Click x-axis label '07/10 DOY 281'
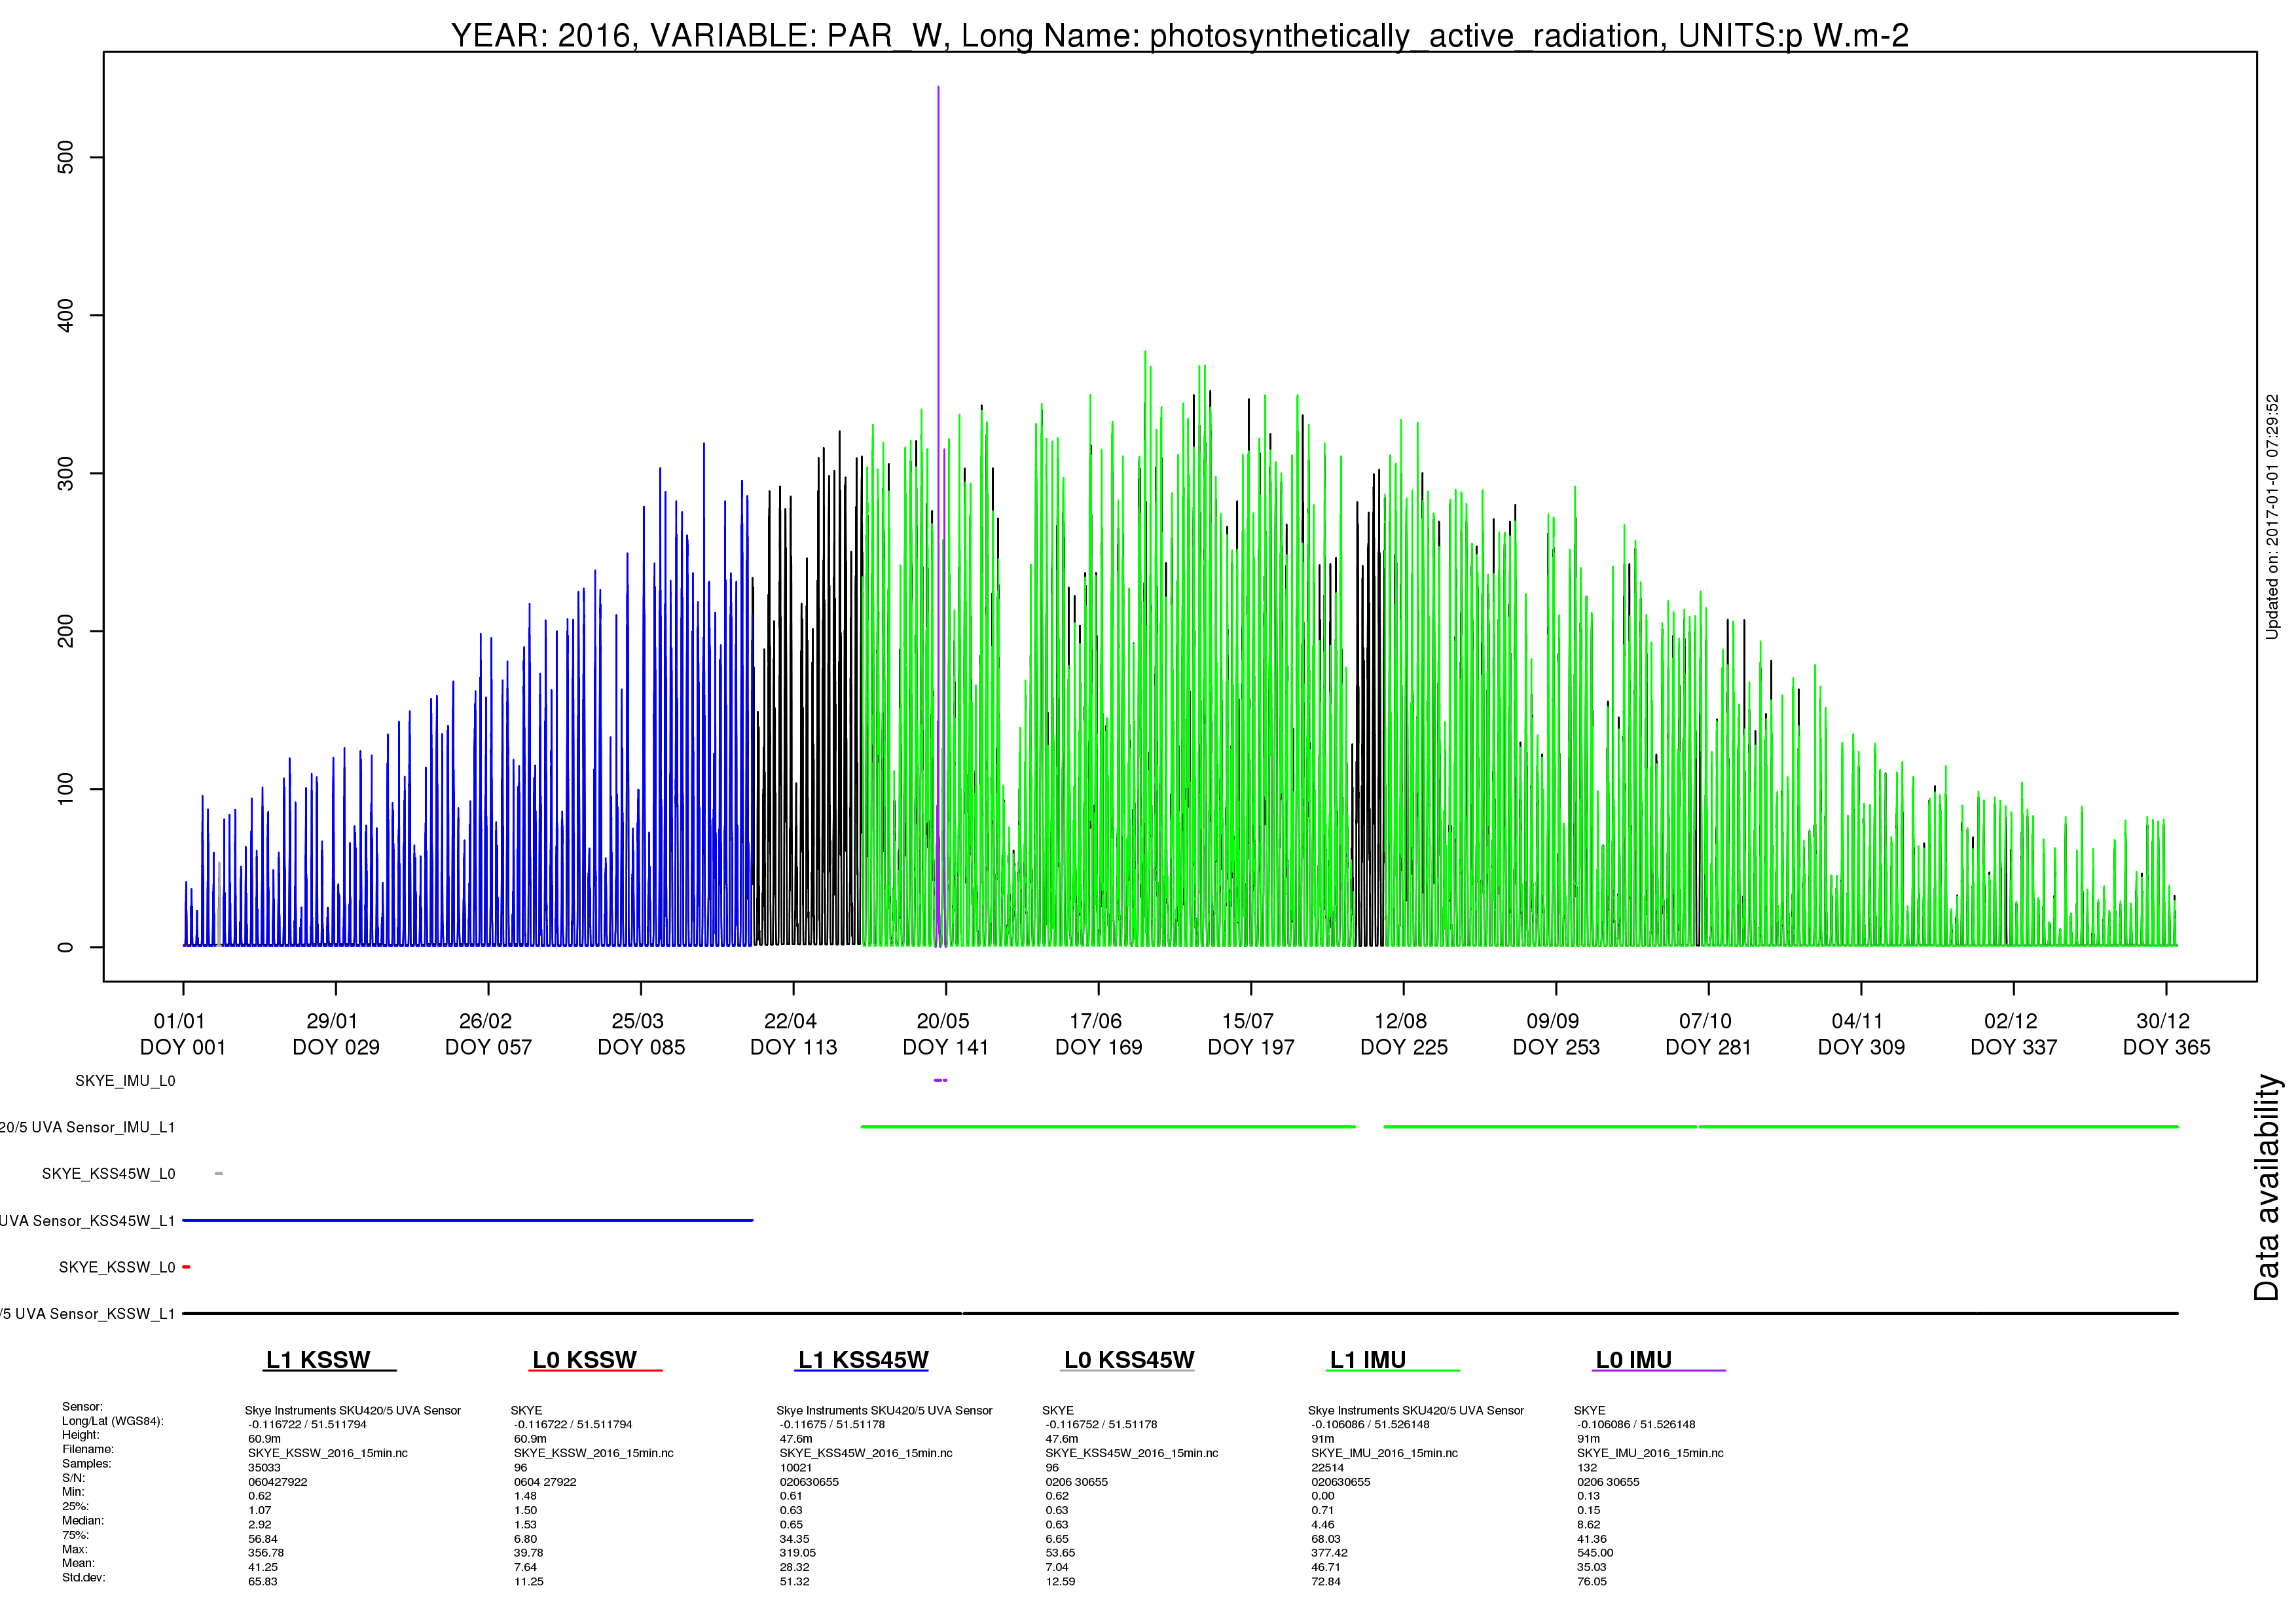 [1708, 1034]
